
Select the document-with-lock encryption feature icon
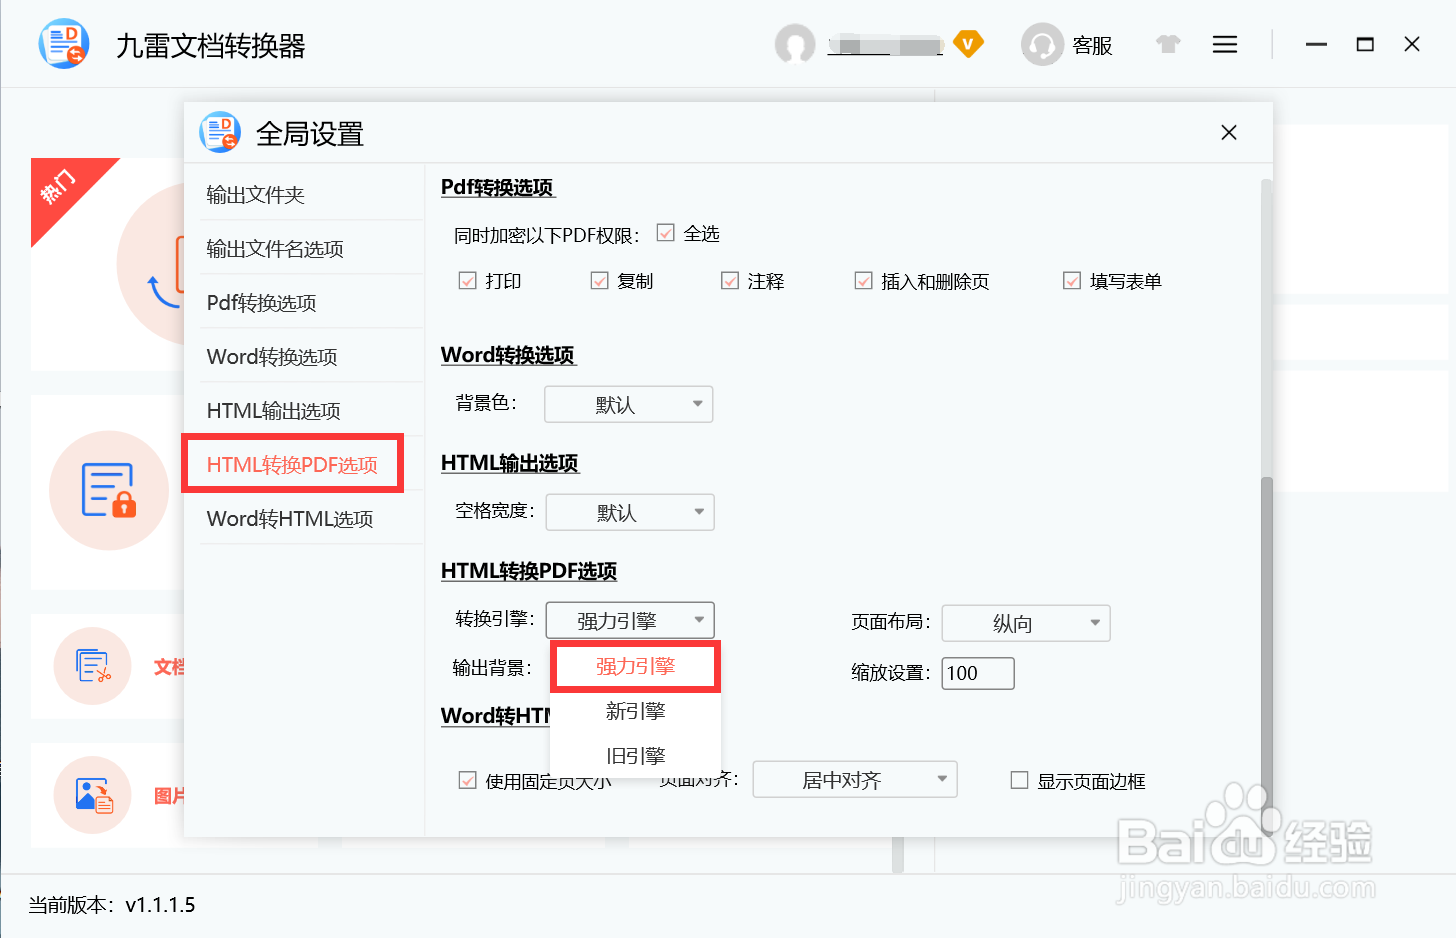point(108,490)
